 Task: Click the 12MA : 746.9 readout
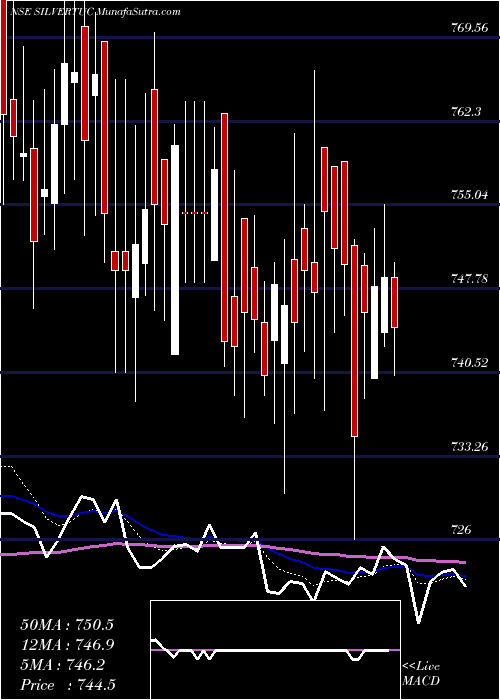click(67, 645)
